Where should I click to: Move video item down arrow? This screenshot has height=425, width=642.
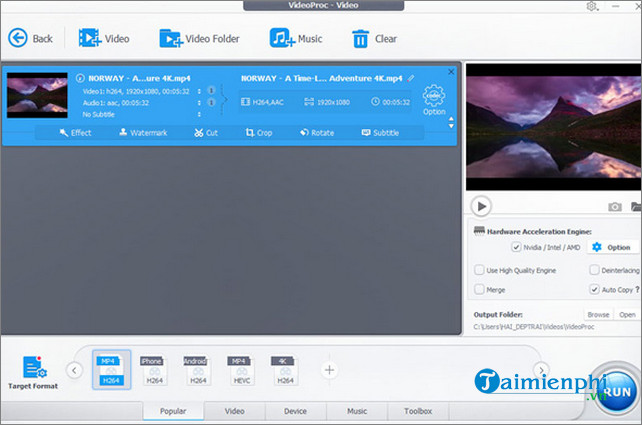click(451, 126)
